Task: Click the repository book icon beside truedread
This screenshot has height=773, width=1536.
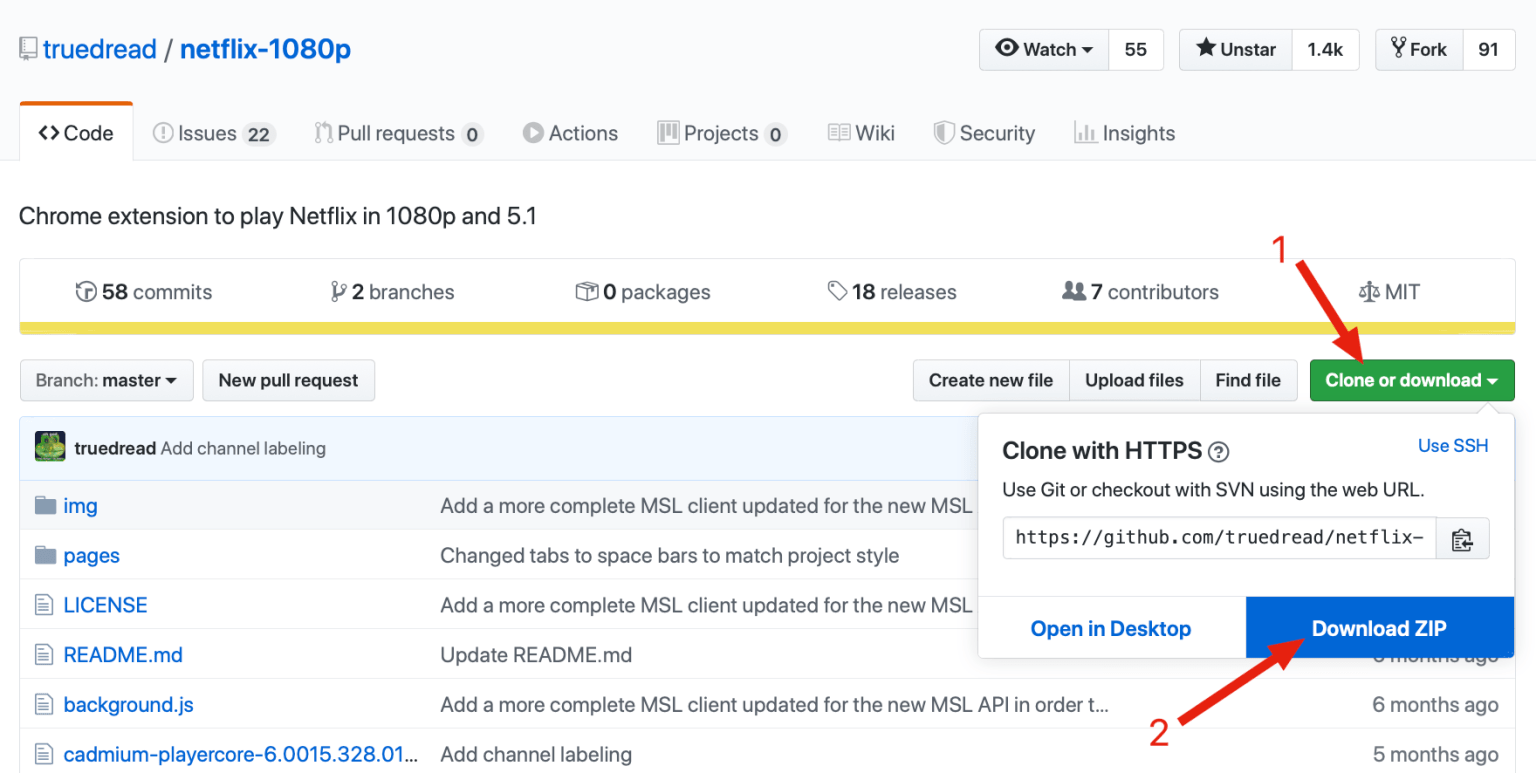Action: 28,49
